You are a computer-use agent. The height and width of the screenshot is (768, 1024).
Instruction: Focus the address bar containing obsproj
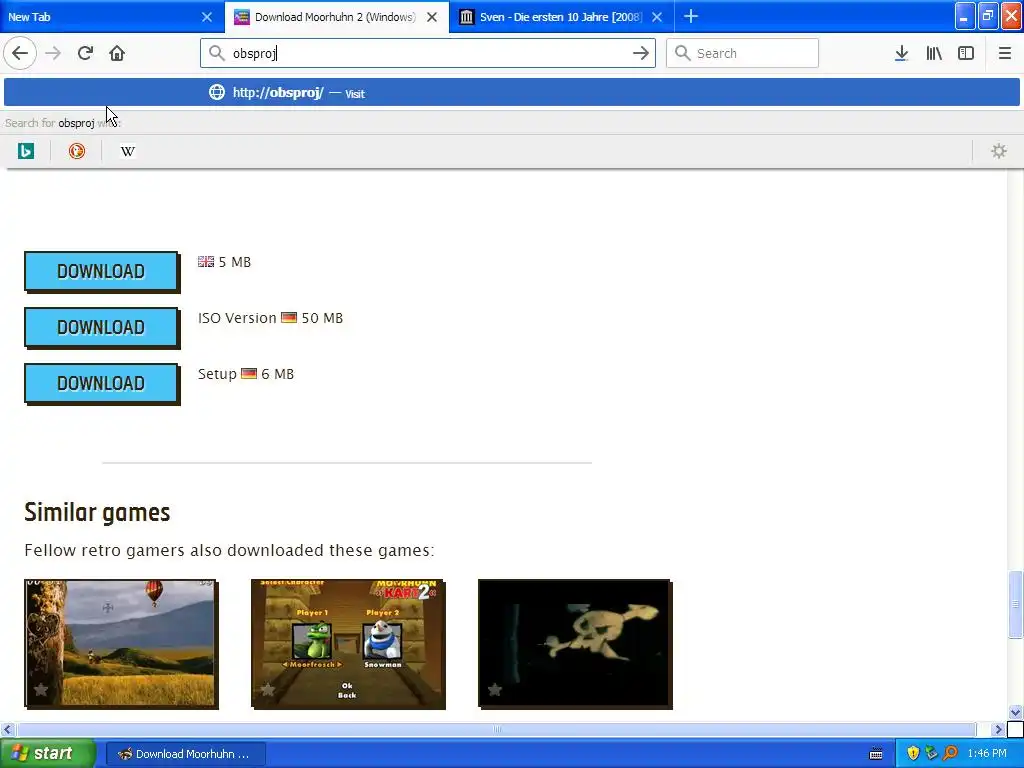pyautogui.click(x=428, y=53)
